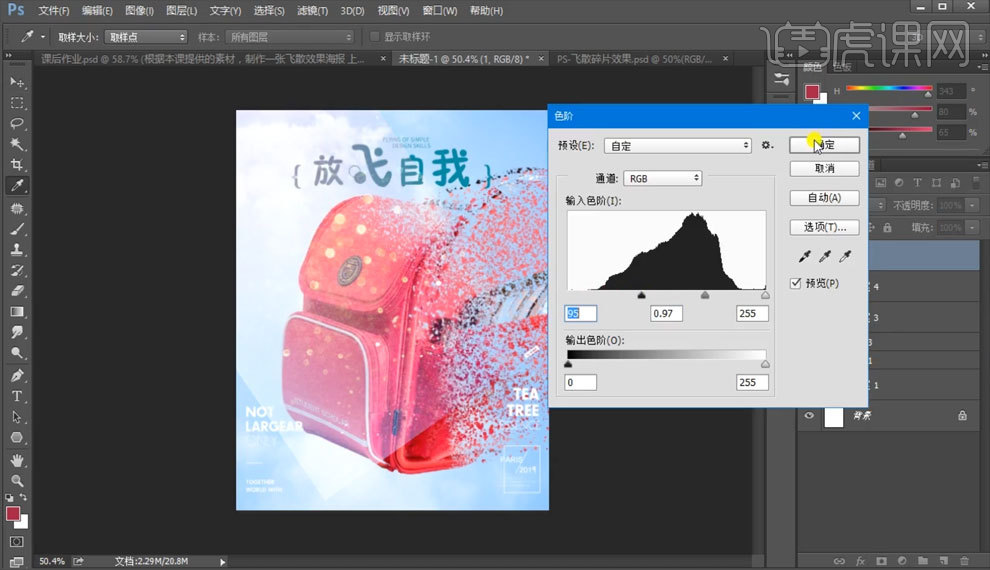
Task: Click the input shadow value field 95
Action: coord(580,313)
